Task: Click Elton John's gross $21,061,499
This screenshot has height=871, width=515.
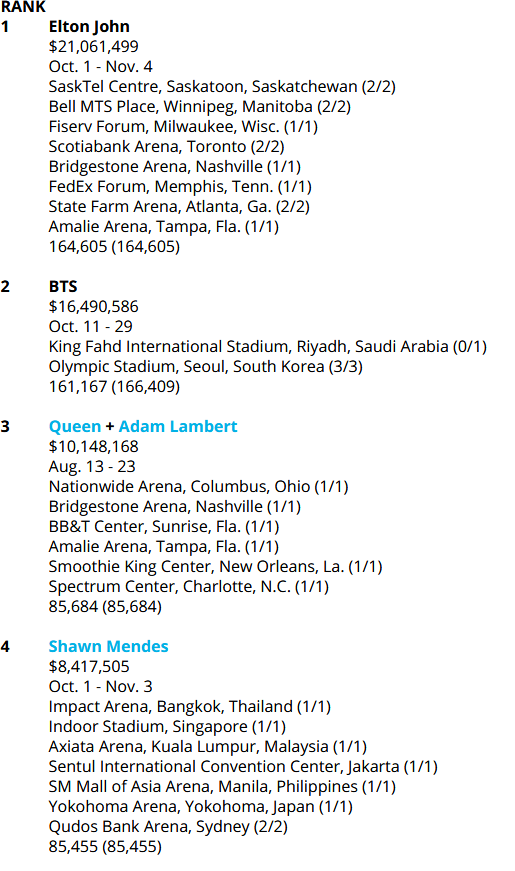Action: [93, 47]
